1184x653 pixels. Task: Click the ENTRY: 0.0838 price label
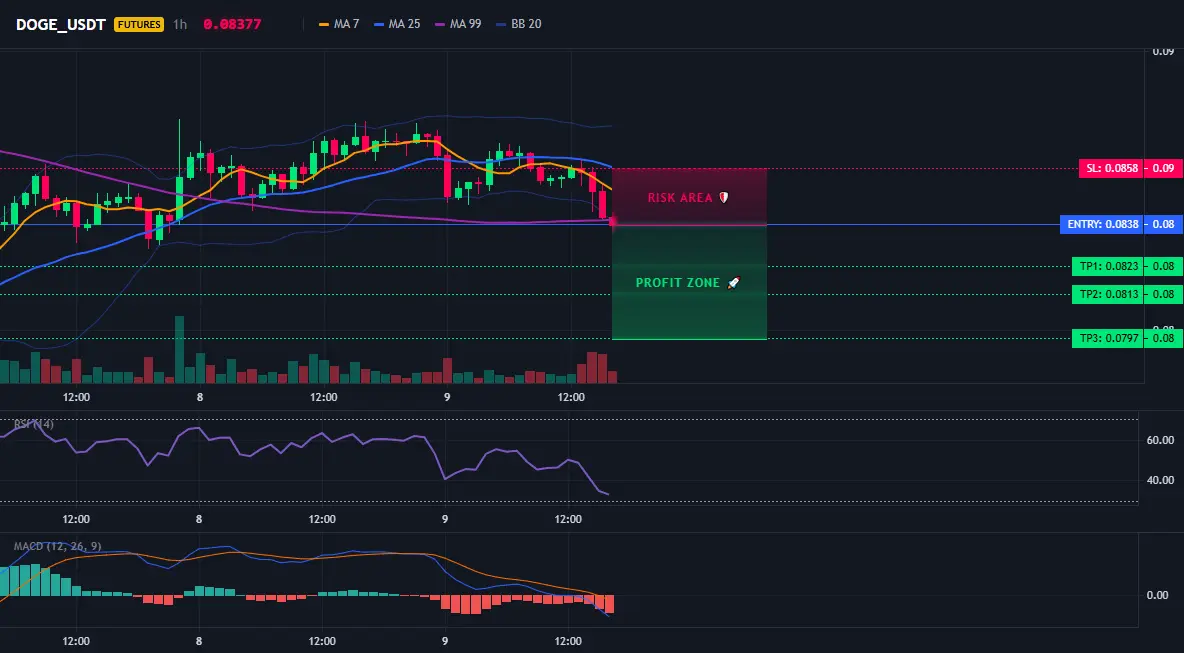pos(1101,224)
